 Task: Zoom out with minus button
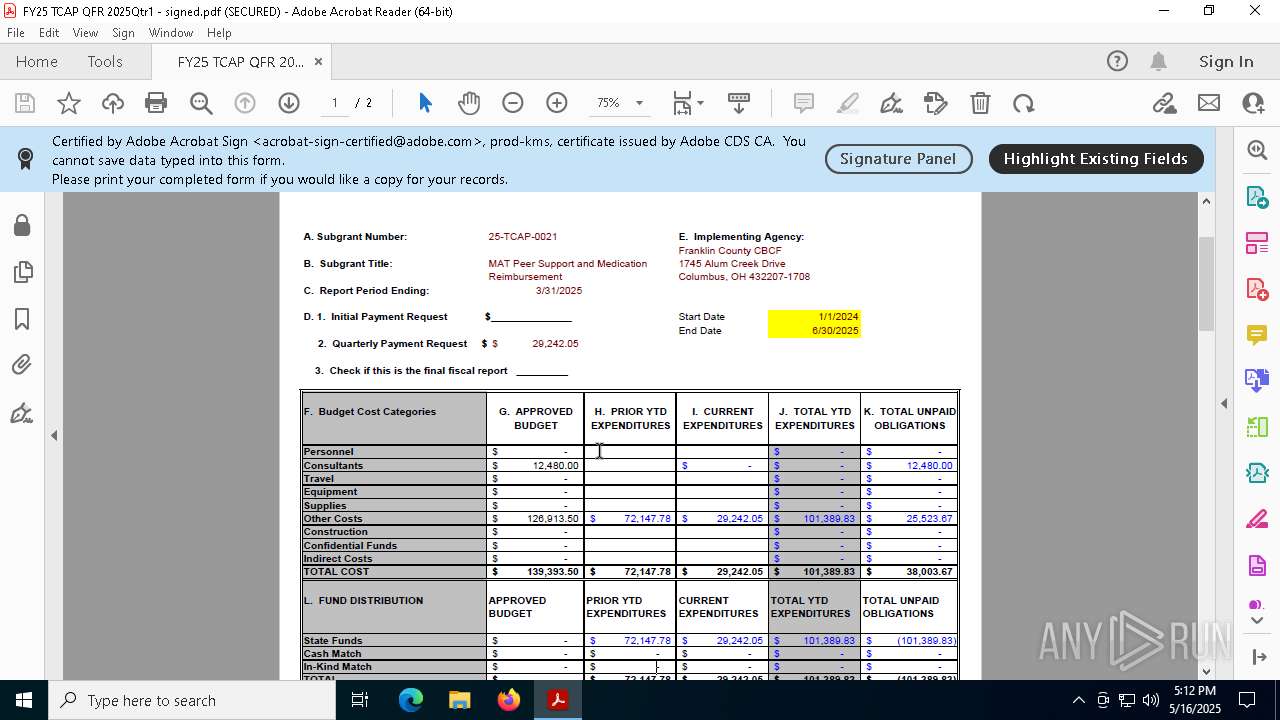point(513,103)
